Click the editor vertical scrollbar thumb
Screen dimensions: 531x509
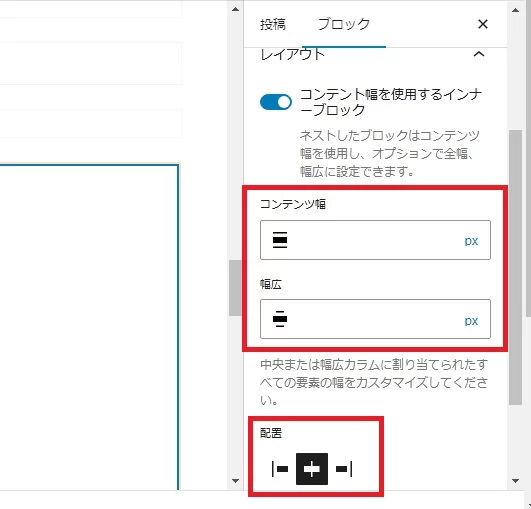235,288
